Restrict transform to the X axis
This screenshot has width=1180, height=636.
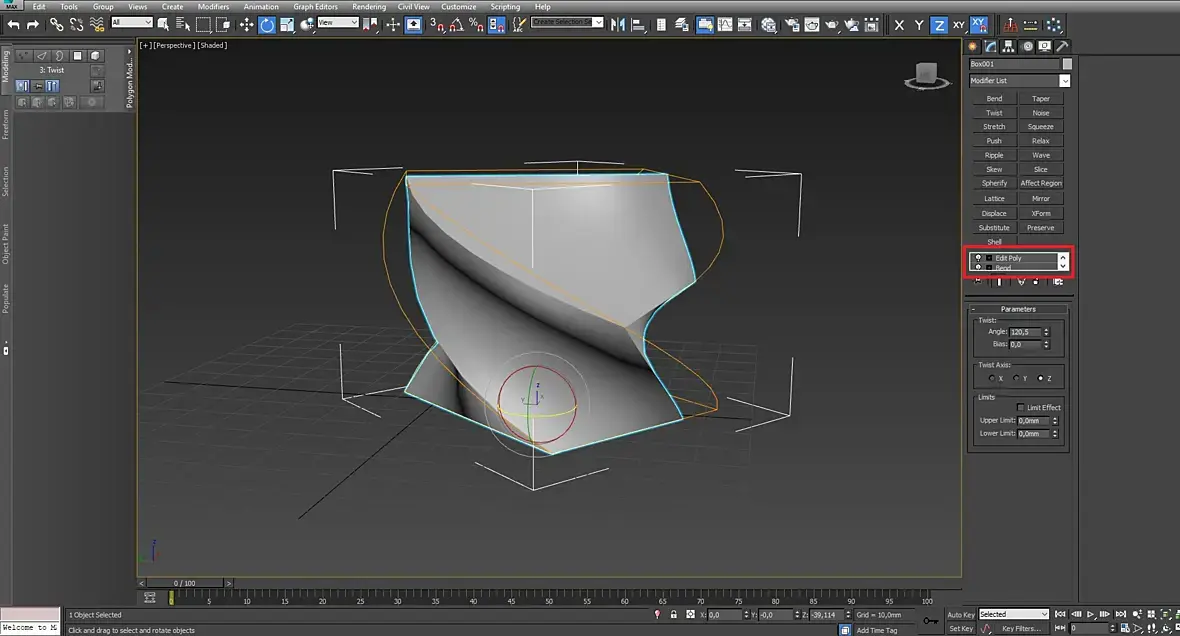pos(899,25)
